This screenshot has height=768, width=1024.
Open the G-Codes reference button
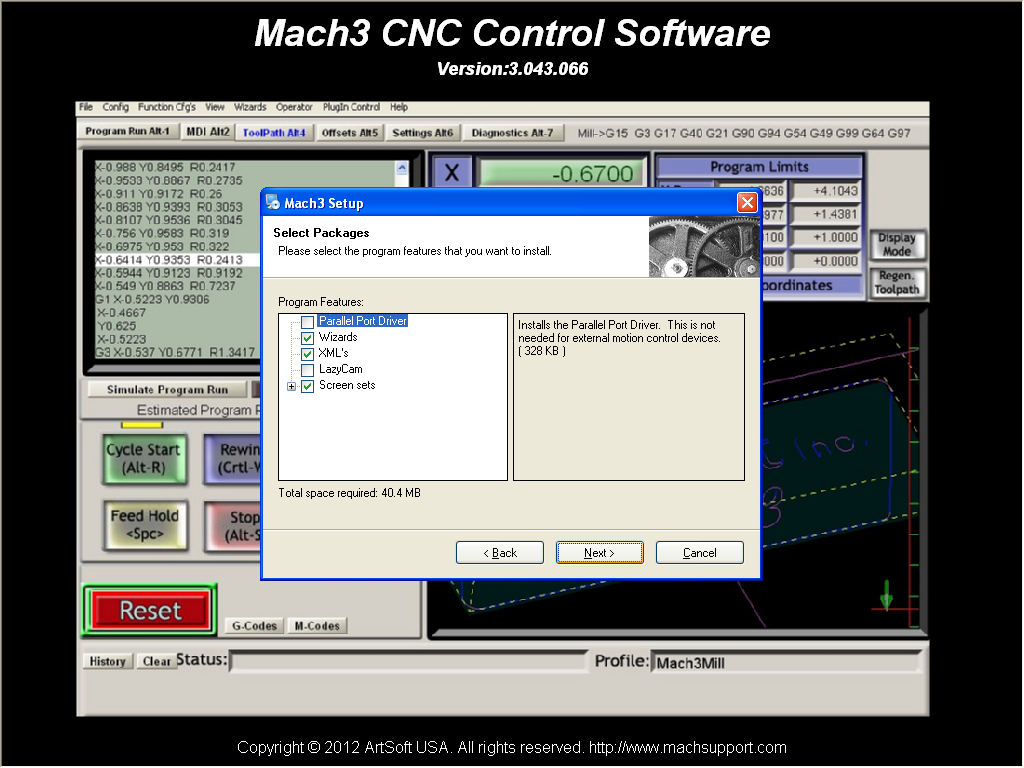click(254, 626)
